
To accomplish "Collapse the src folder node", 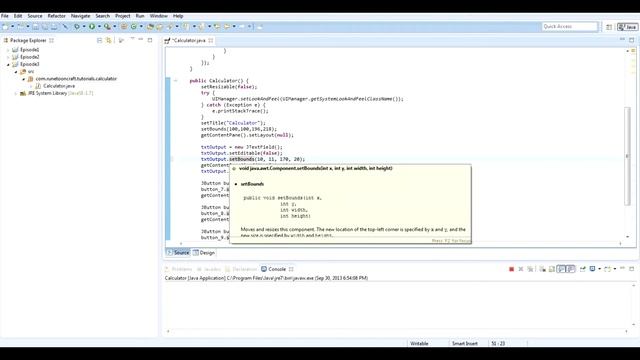I will point(16,72).
